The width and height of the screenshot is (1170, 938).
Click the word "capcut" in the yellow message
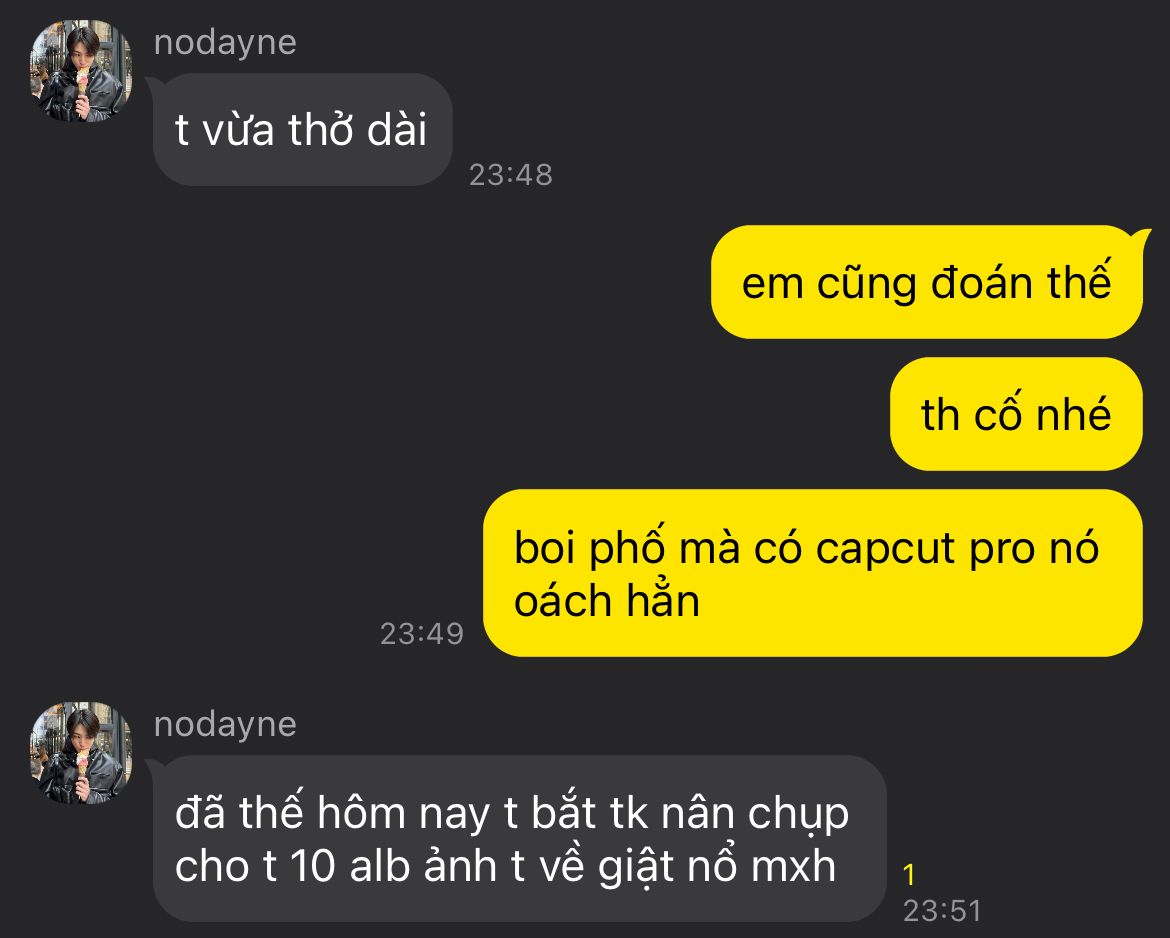click(x=885, y=550)
